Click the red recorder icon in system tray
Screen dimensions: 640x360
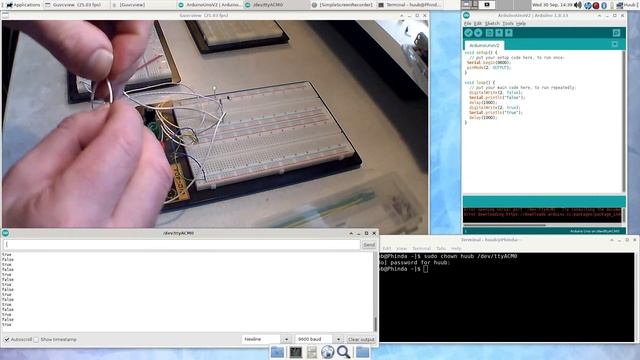click(x=596, y=5)
